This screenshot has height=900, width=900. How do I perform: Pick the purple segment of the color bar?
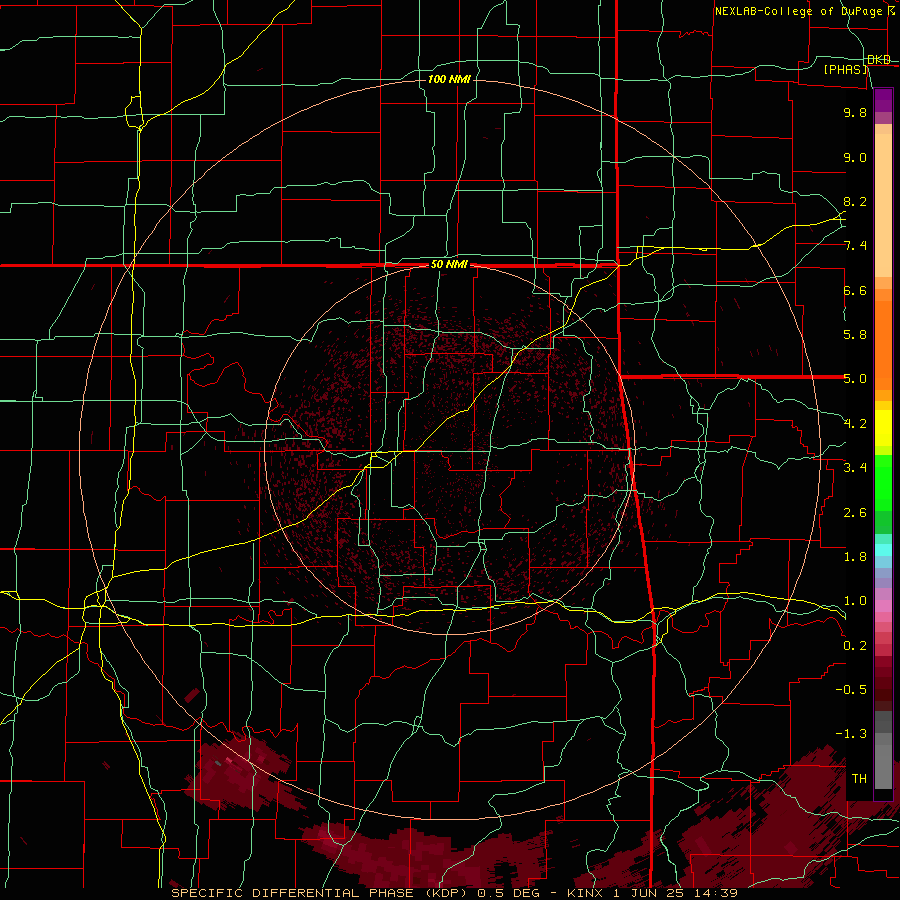[883, 100]
